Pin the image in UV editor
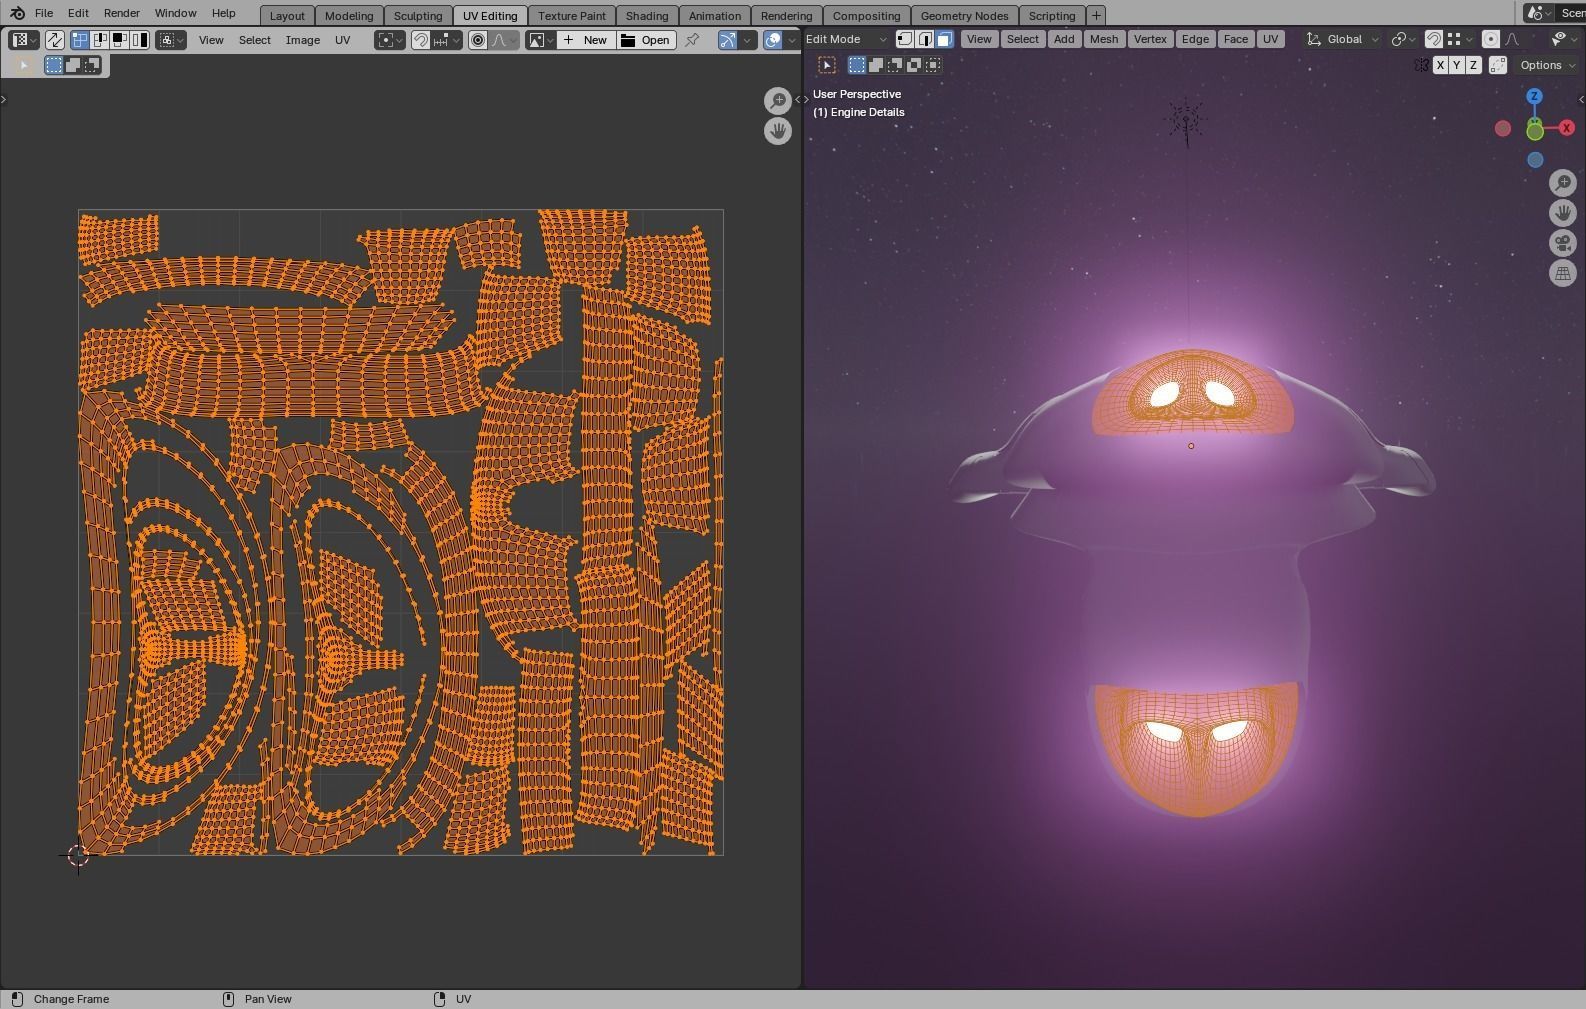Viewport: 1586px width, 1009px height. [x=692, y=40]
